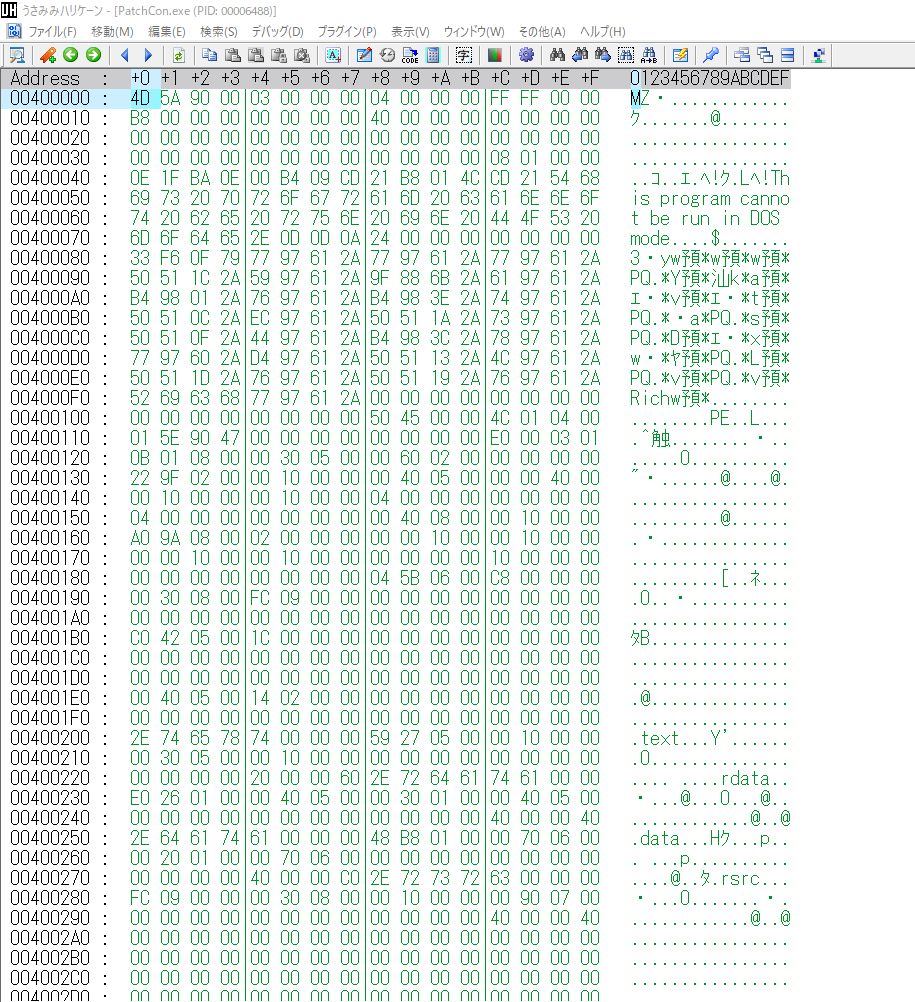
Task: Open the デバッグ(D) menu
Action: click(x=277, y=31)
